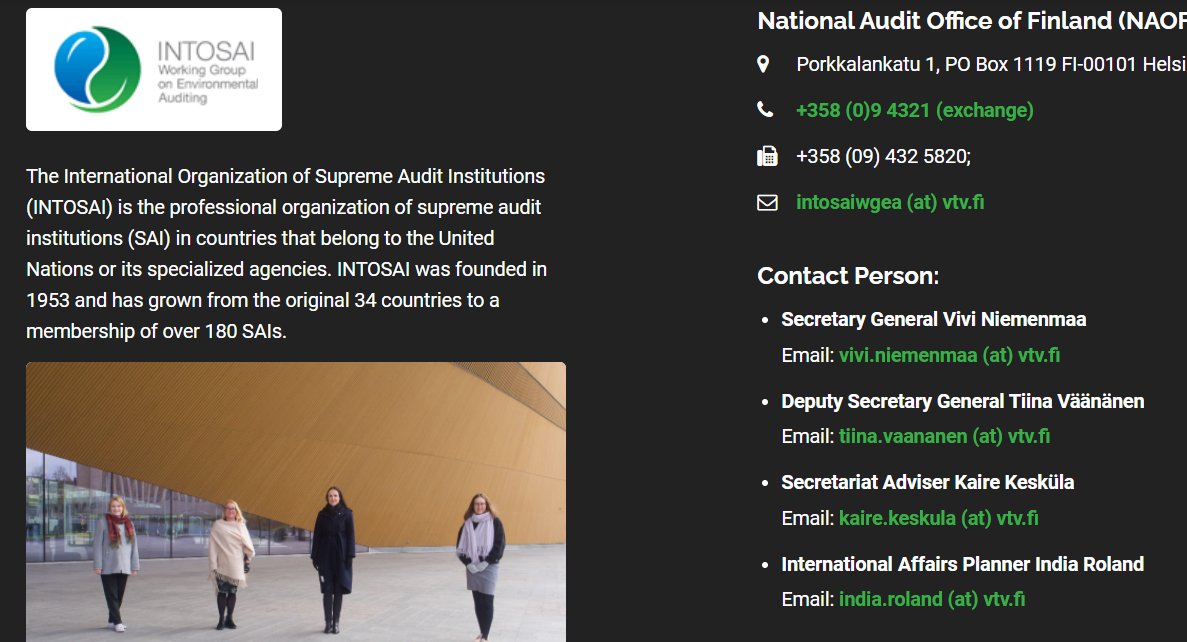Email india.roland (at) vtv.fi
Screen dimensions: 1187x642
pyautogui.click(x=932, y=599)
